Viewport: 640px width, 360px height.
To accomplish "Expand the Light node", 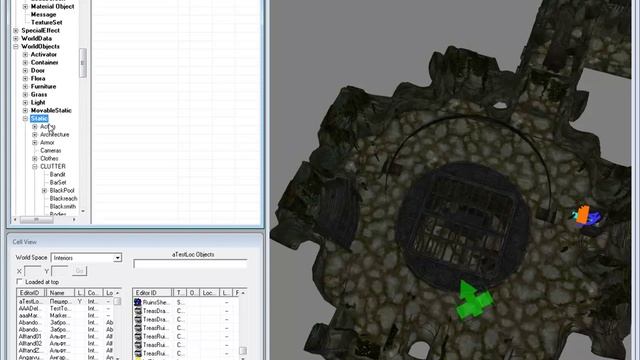I will point(25,102).
